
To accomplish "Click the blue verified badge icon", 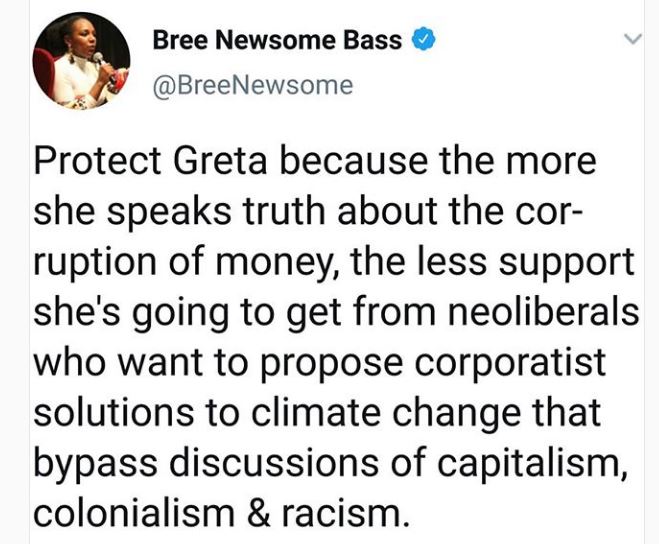I will (x=424, y=41).
